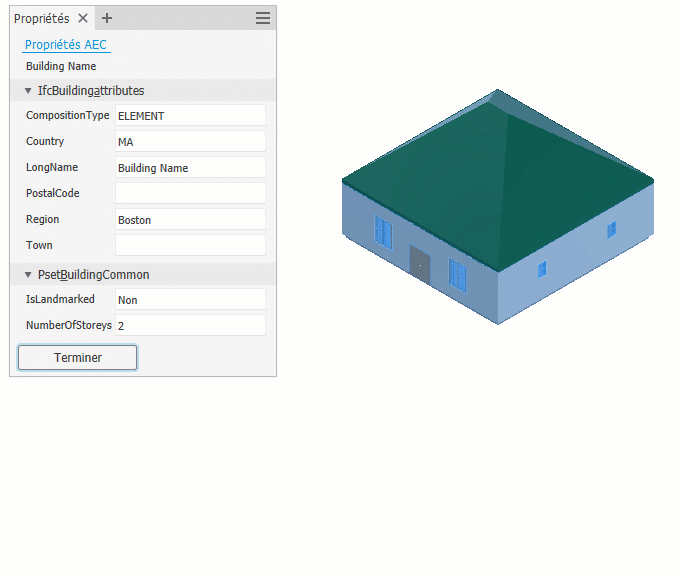Select the window left of the door
The image size is (680, 576).
click(x=383, y=232)
